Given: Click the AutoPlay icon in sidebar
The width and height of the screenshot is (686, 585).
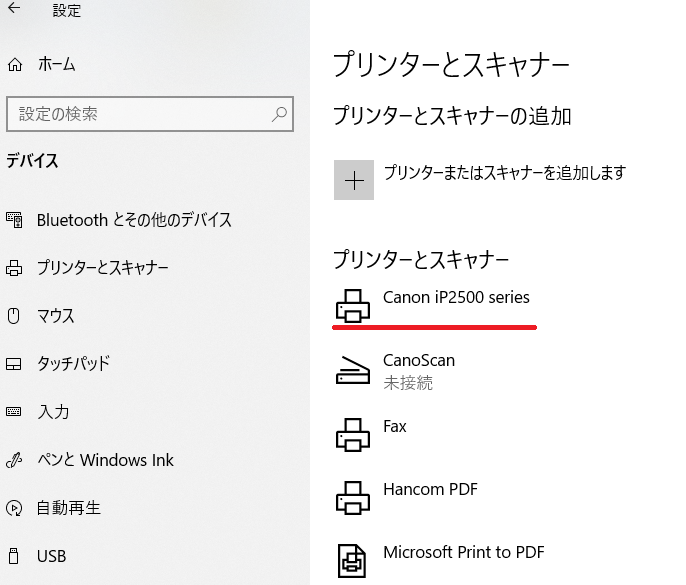Looking at the screenshot, I should pyautogui.click(x=14, y=508).
